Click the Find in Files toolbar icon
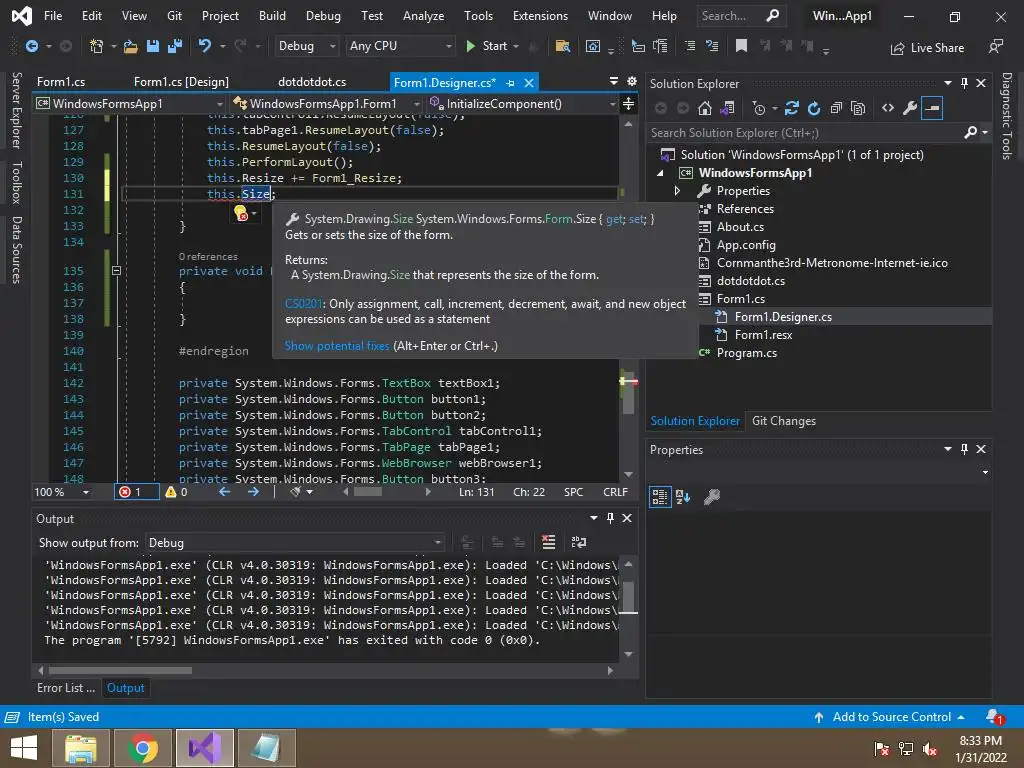This screenshot has width=1024, height=768. point(562,46)
